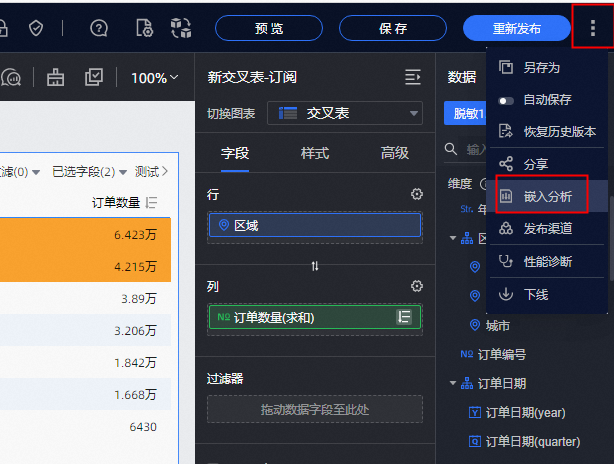Click the sort icon in 订单数量(求和) field
This screenshot has width=614, height=464.
coord(405,317)
